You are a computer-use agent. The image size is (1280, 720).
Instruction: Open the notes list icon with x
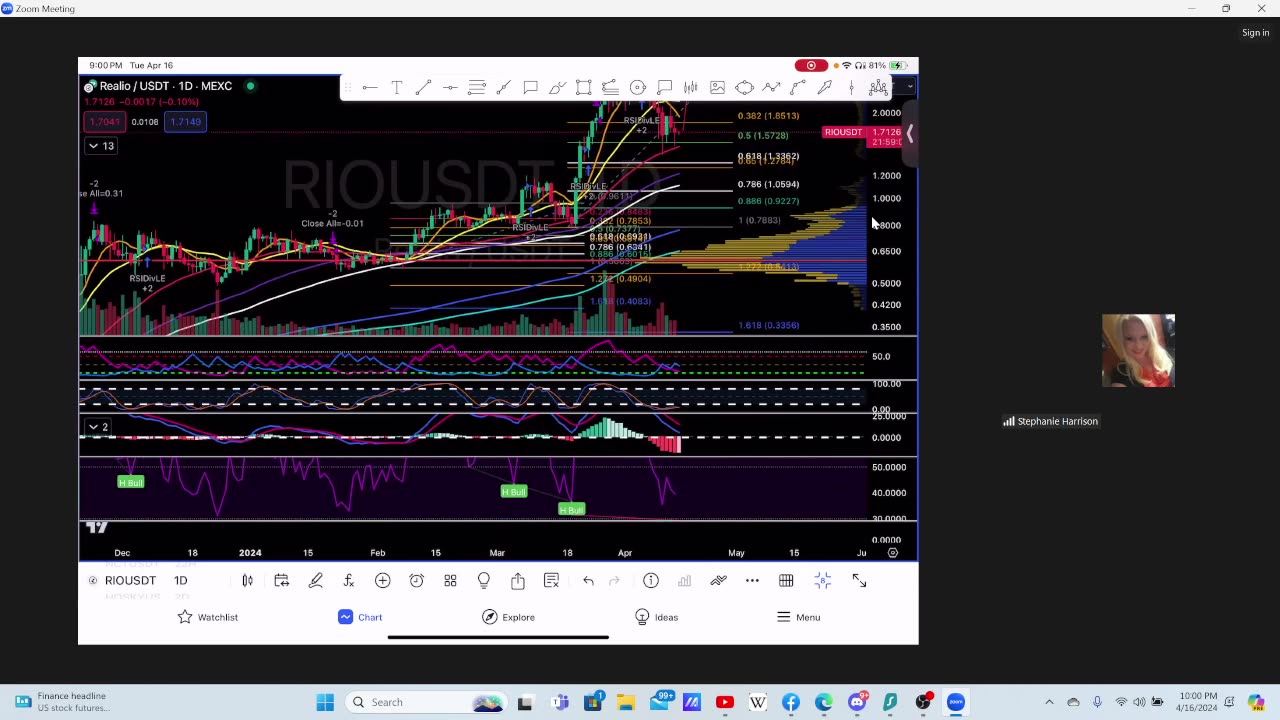coord(551,581)
